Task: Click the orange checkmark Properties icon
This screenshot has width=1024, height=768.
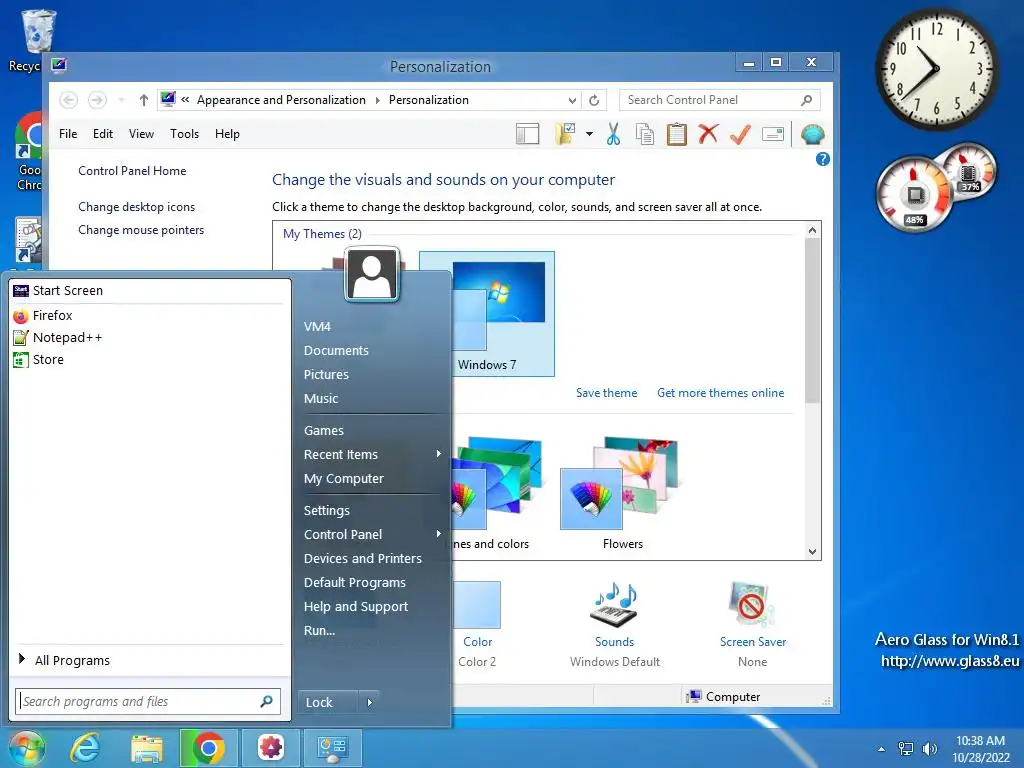Action: click(740, 134)
